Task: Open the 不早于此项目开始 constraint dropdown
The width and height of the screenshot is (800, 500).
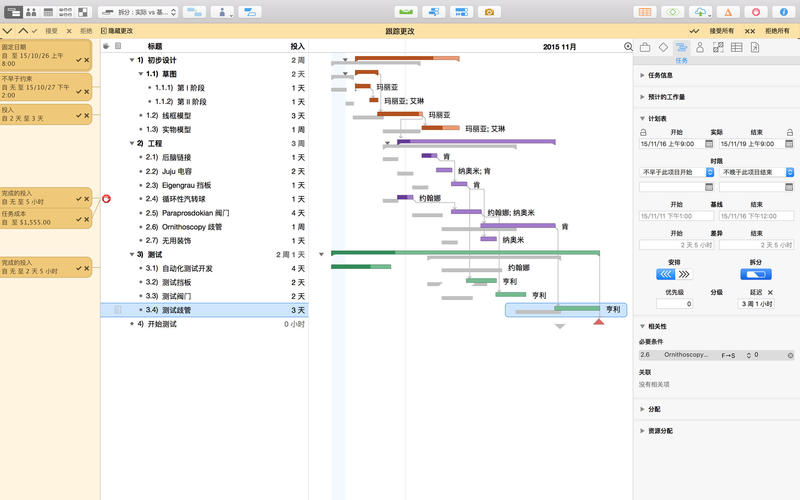Action: click(677, 172)
